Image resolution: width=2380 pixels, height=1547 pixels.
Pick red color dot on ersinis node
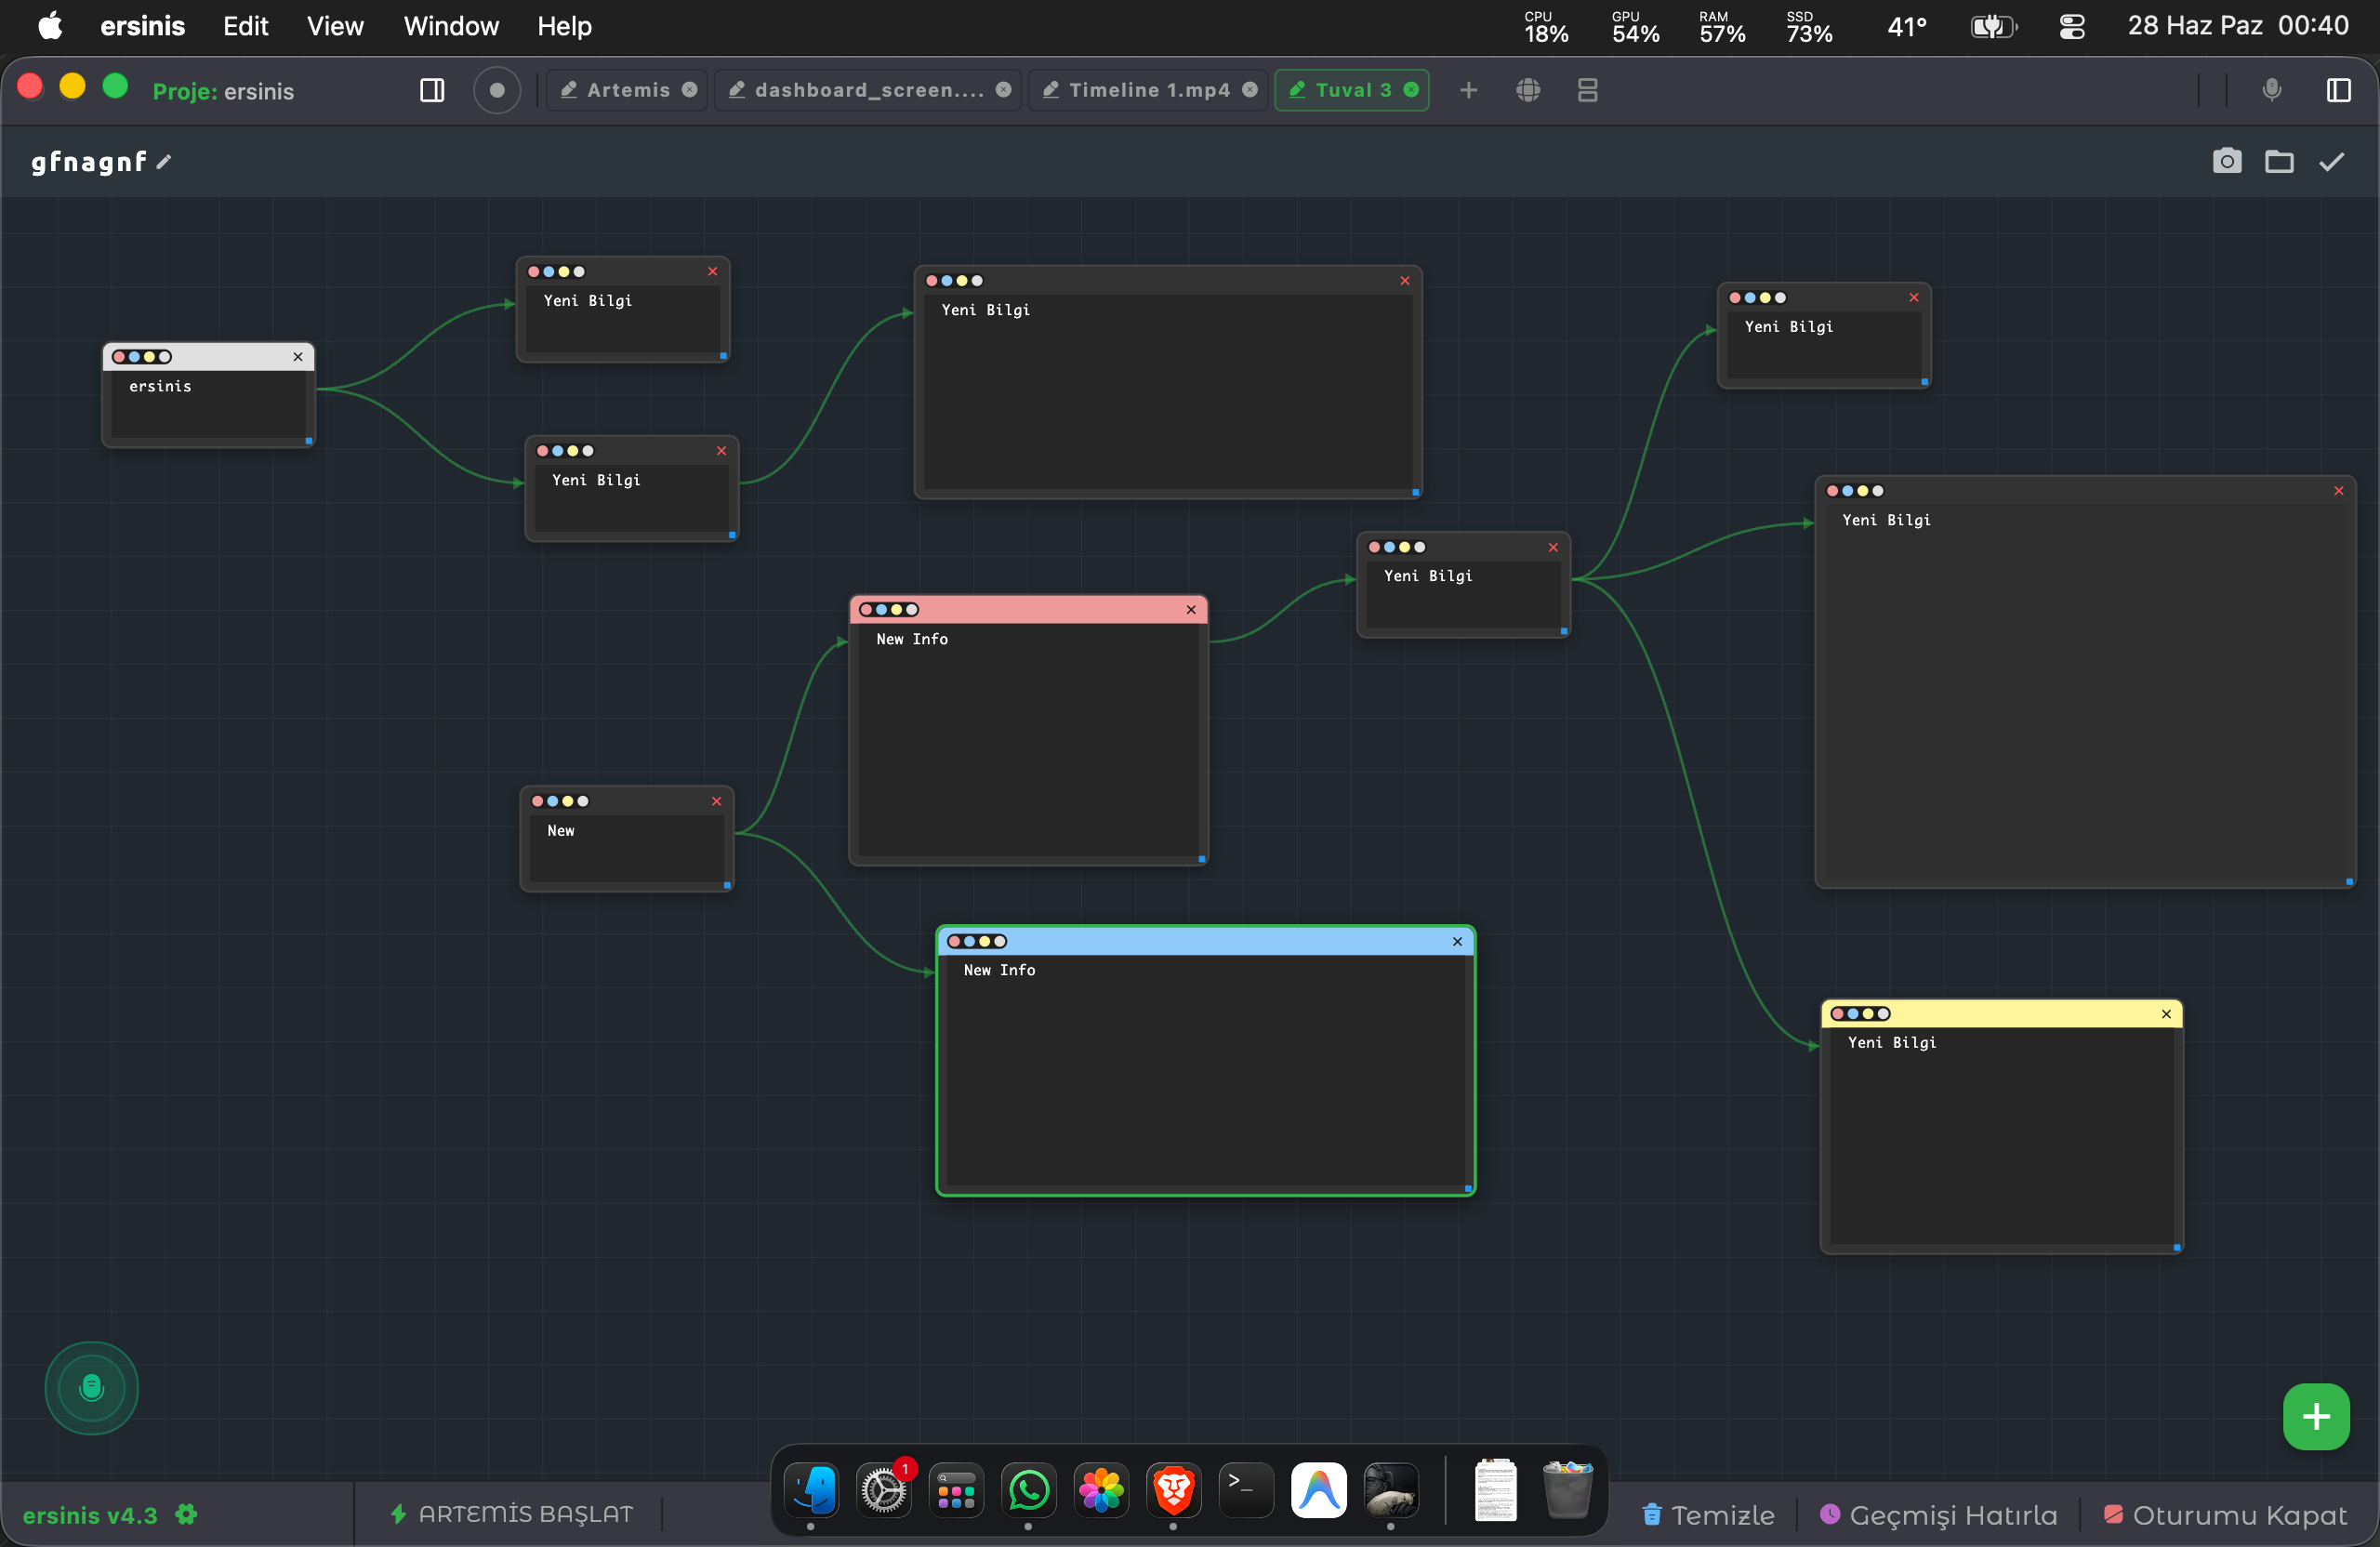(120, 357)
